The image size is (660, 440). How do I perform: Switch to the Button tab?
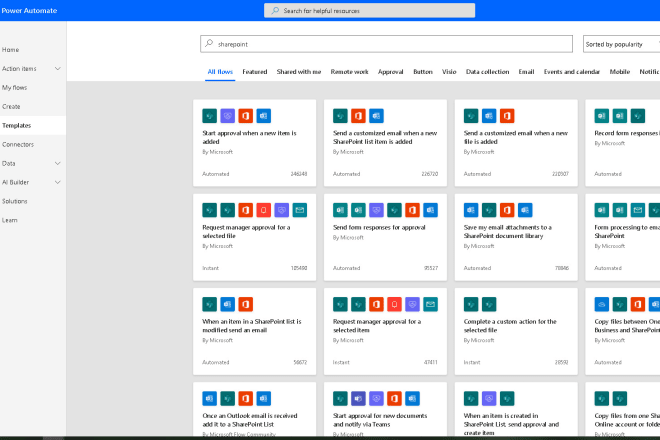423,72
